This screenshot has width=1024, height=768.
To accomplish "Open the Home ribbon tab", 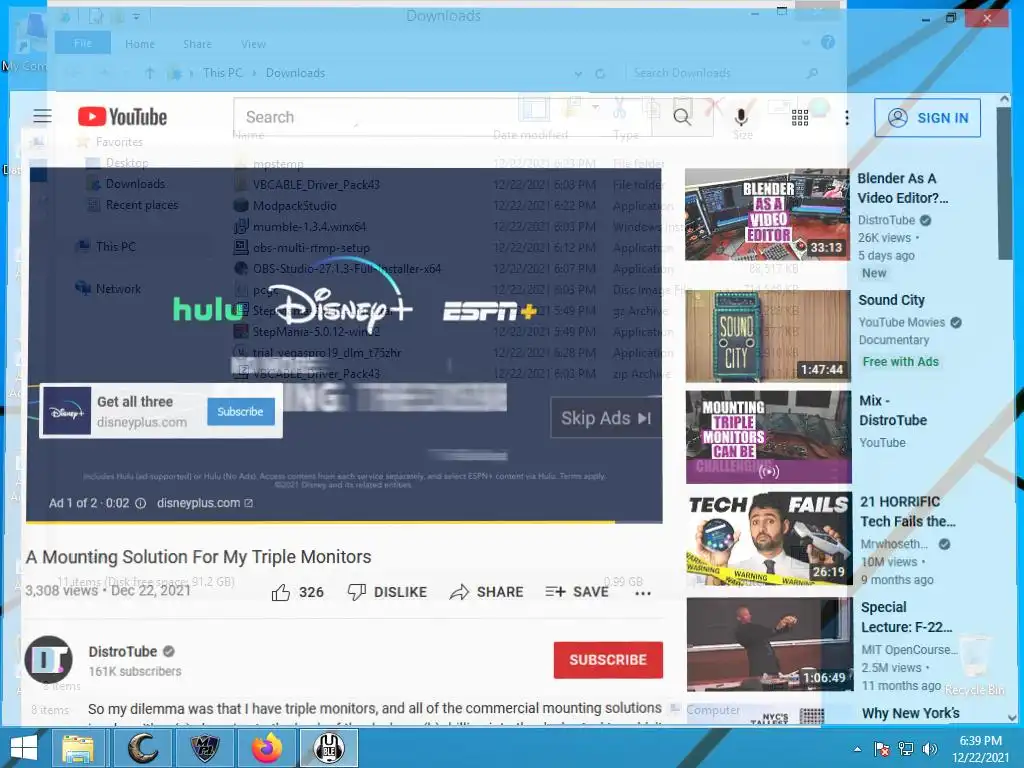I will pyautogui.click(x=140, y=44).
